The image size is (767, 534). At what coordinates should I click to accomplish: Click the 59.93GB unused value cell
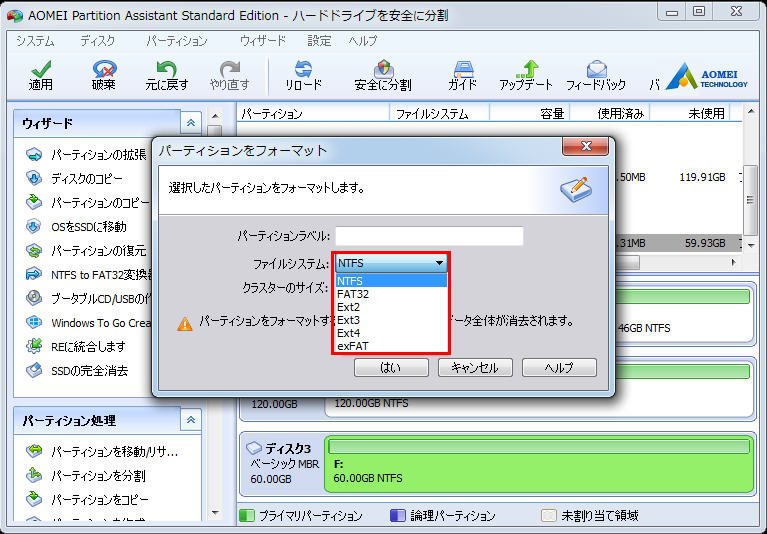click(705, 243)
